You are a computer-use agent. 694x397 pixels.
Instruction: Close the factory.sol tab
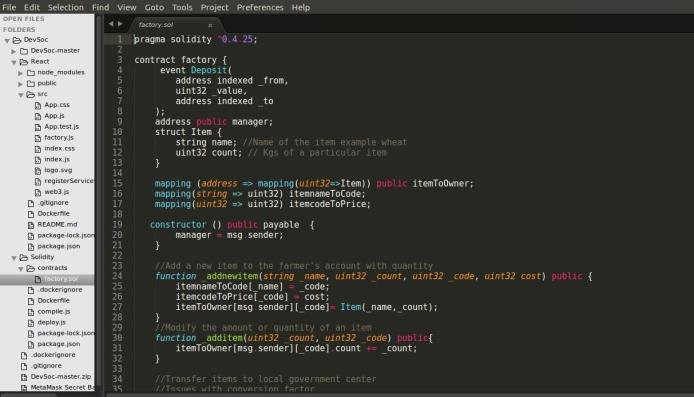(x=210, y=25)
